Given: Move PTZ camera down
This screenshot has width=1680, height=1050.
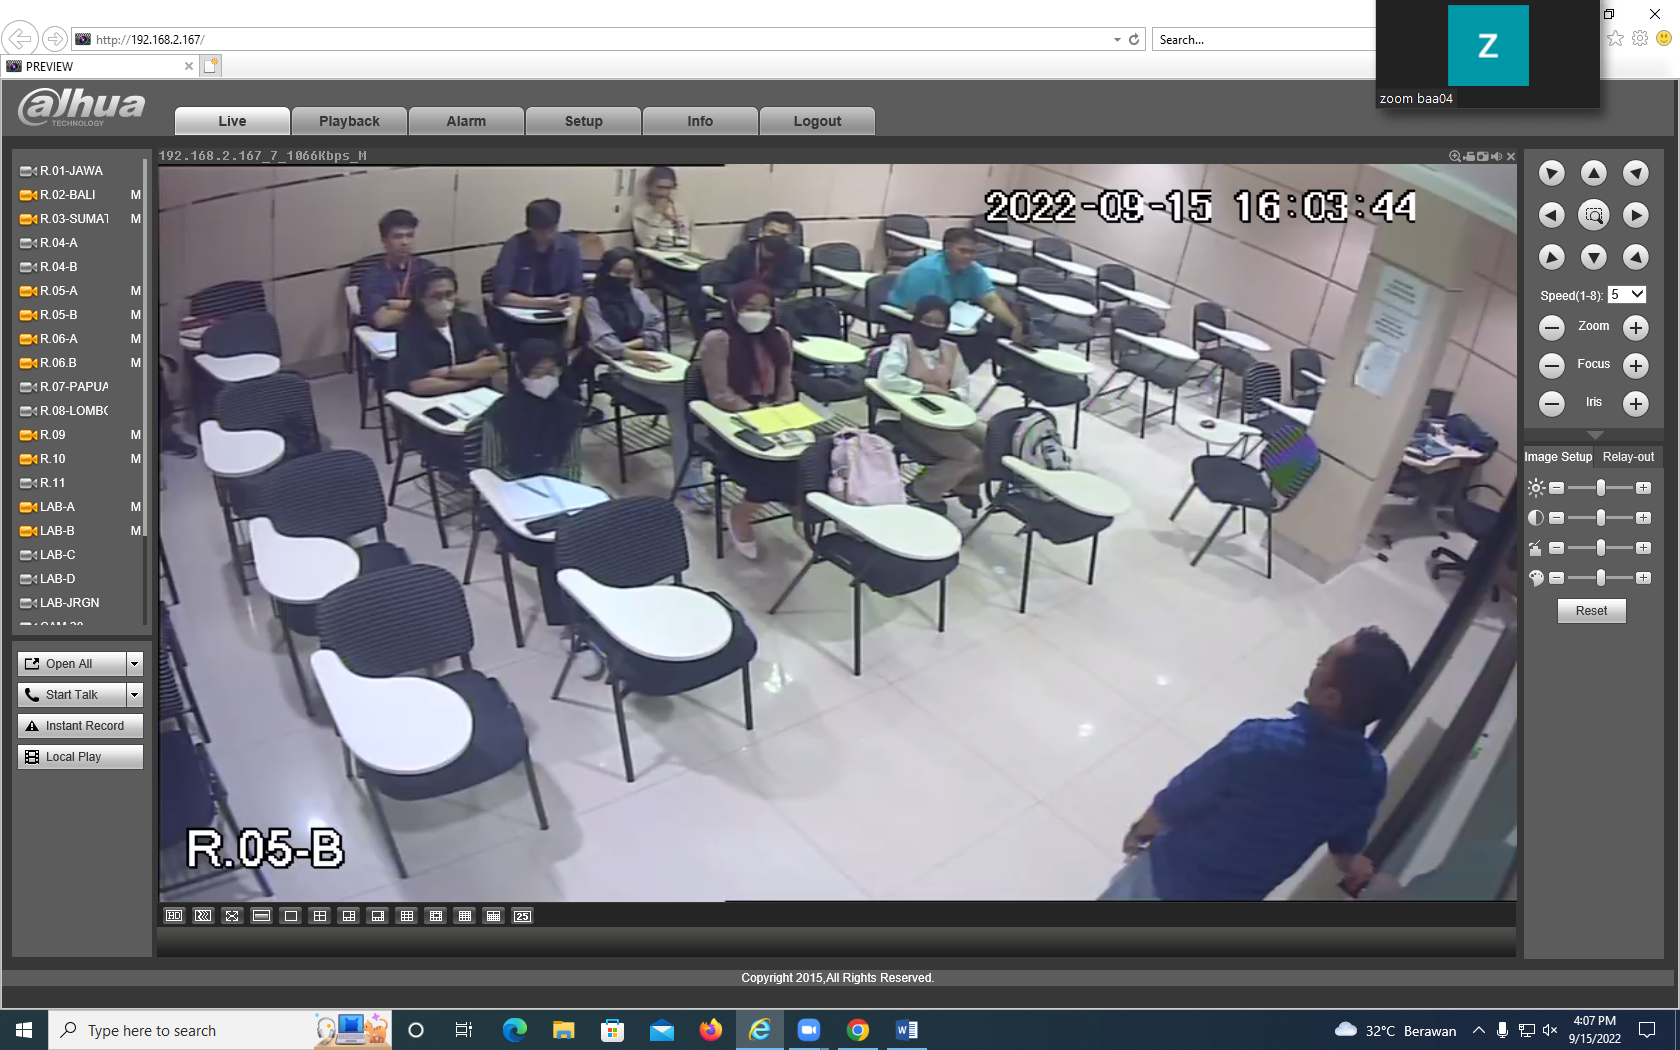Looking at the screenshot, I should click(x=1594, y=257).
